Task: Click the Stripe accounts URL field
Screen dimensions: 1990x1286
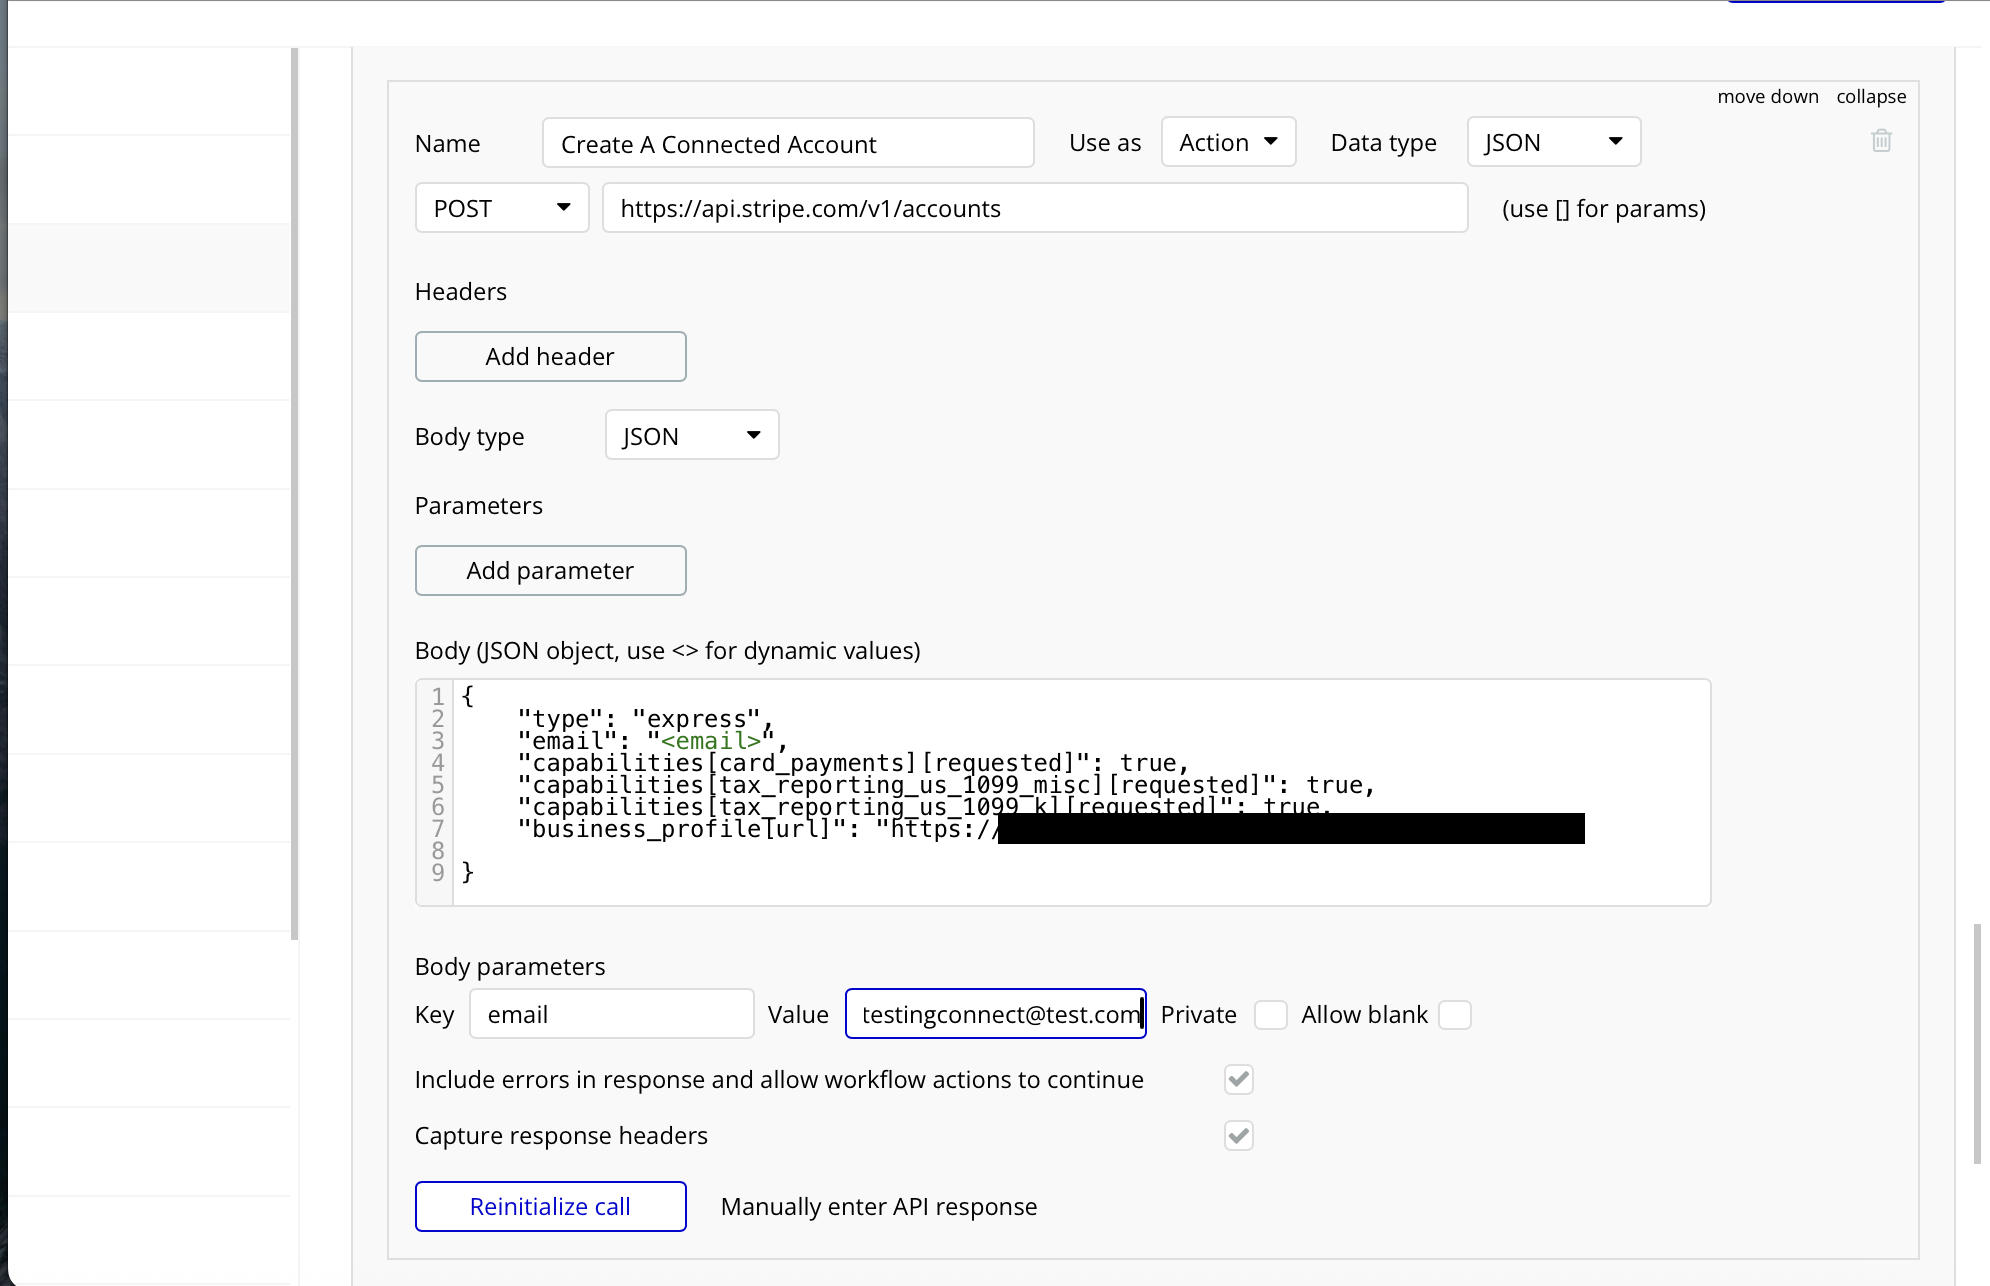Action: 1034,208
